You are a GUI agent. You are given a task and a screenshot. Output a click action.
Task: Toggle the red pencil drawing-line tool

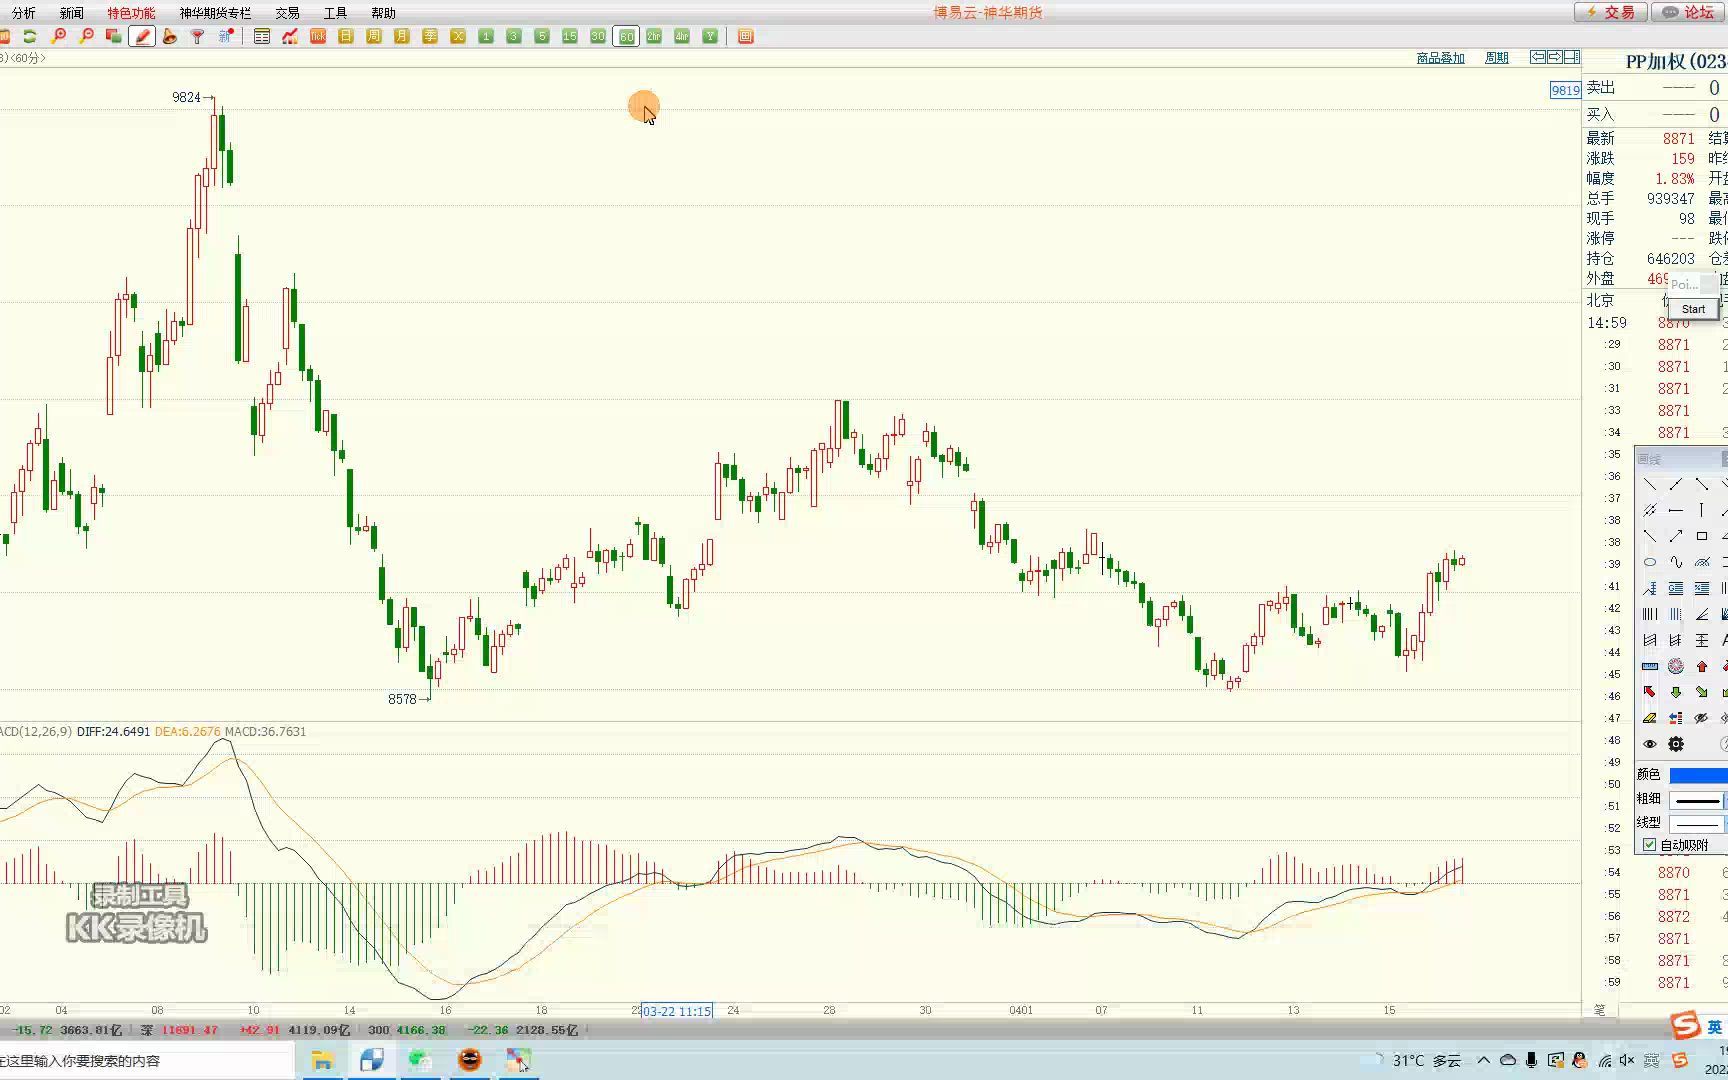(142, 37)
